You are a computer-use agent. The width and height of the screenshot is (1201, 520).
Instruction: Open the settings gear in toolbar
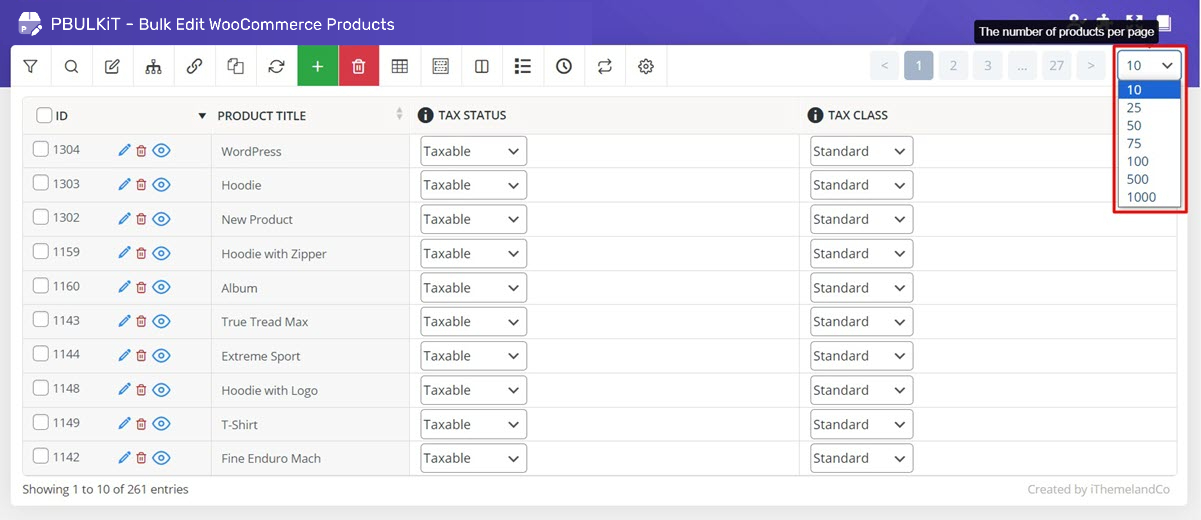point(646,67)
